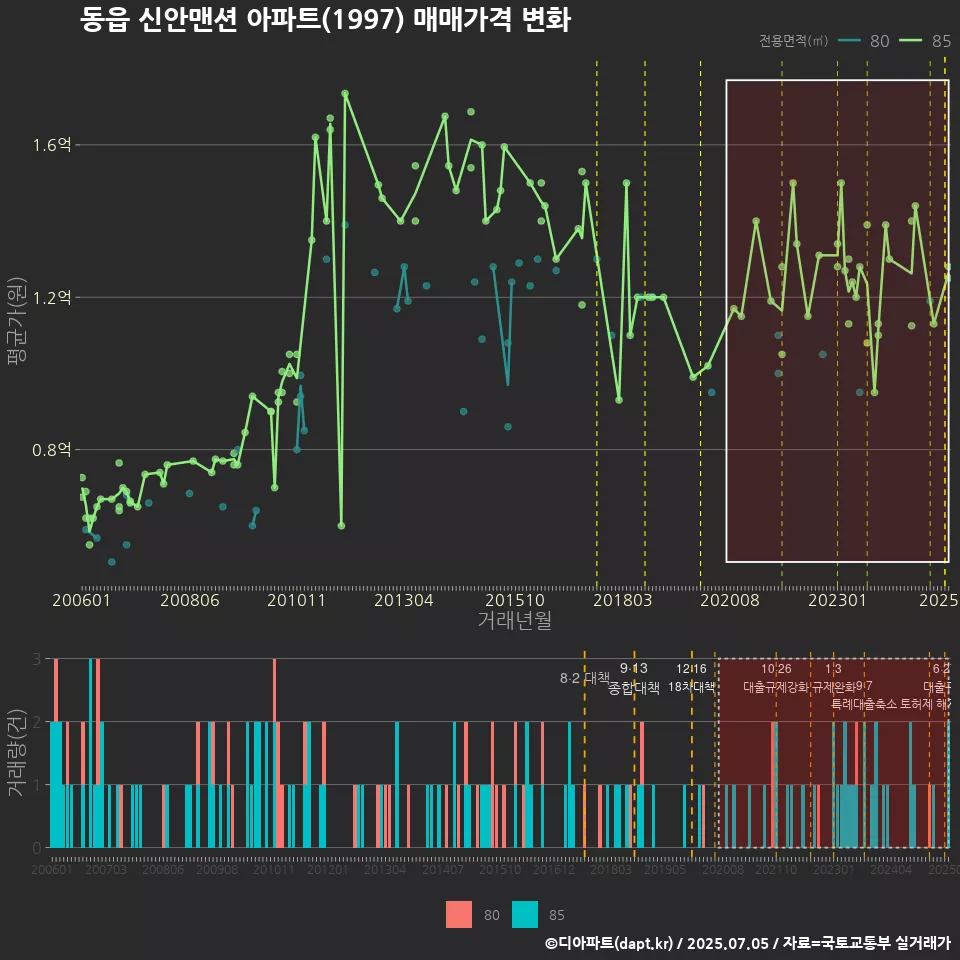This screenshot has height=960, width=960.
Task: Click the 1.2억 y-axis label
Action: pyautogui.click(x=51, y=298)
